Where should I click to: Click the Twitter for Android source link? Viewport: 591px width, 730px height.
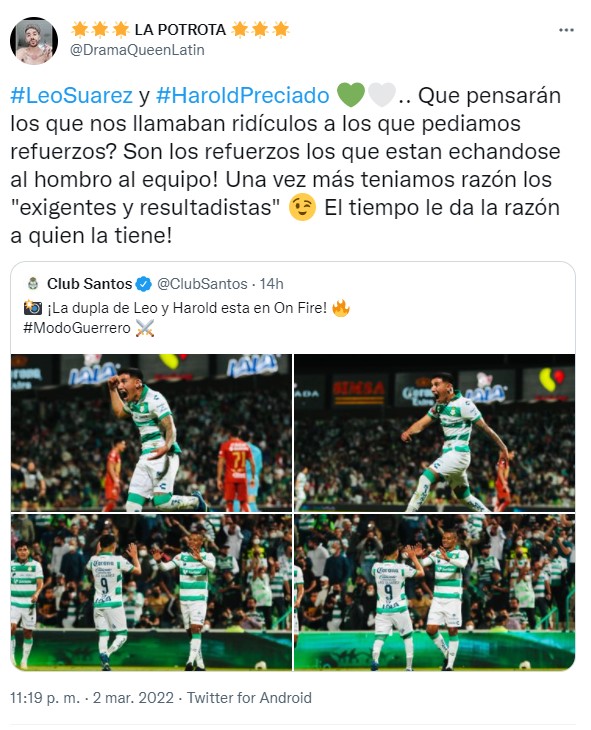click(x=249, y=698)
